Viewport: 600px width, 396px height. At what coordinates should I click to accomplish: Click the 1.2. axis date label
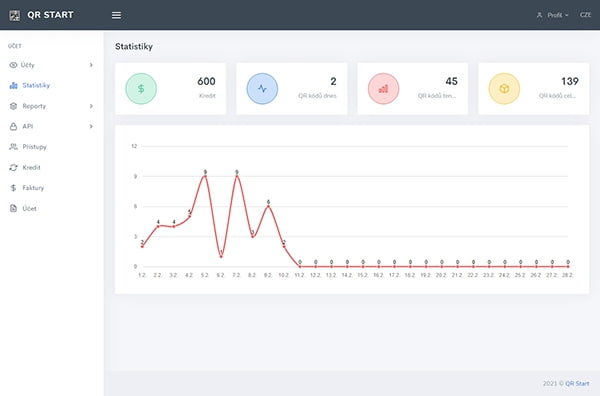coord(142,275)
